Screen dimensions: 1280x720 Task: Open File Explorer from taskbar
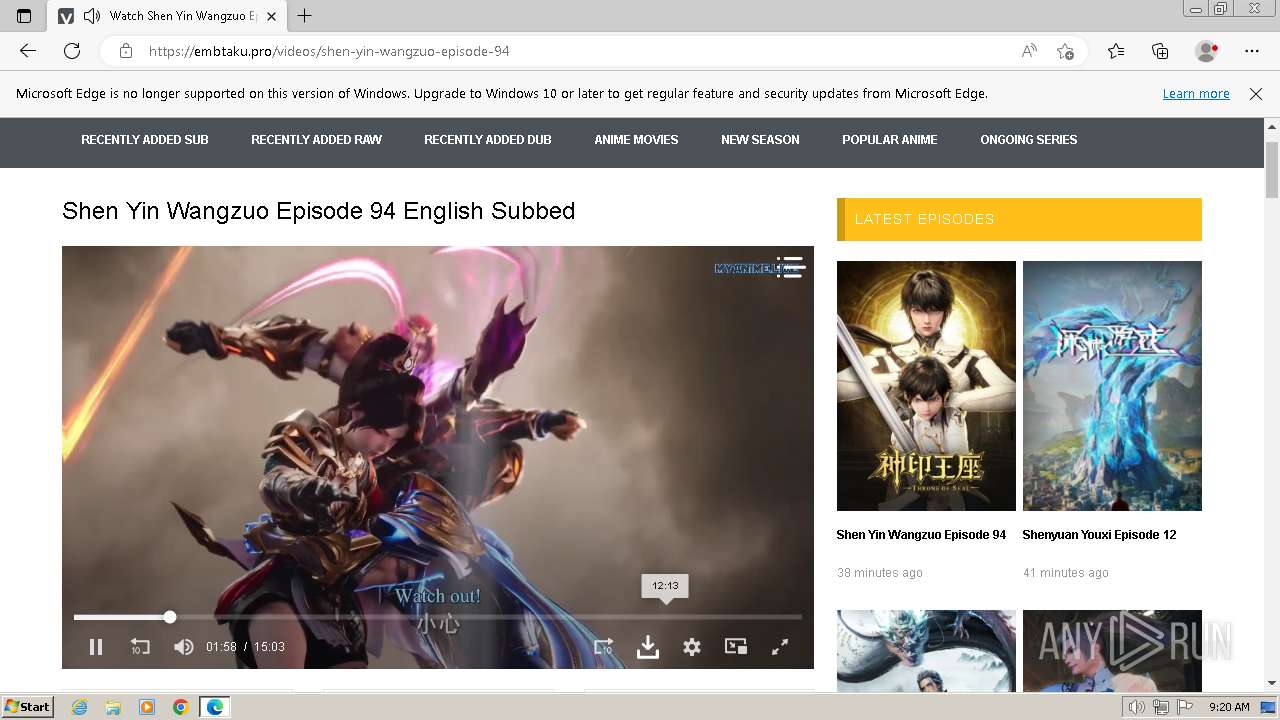113,707
